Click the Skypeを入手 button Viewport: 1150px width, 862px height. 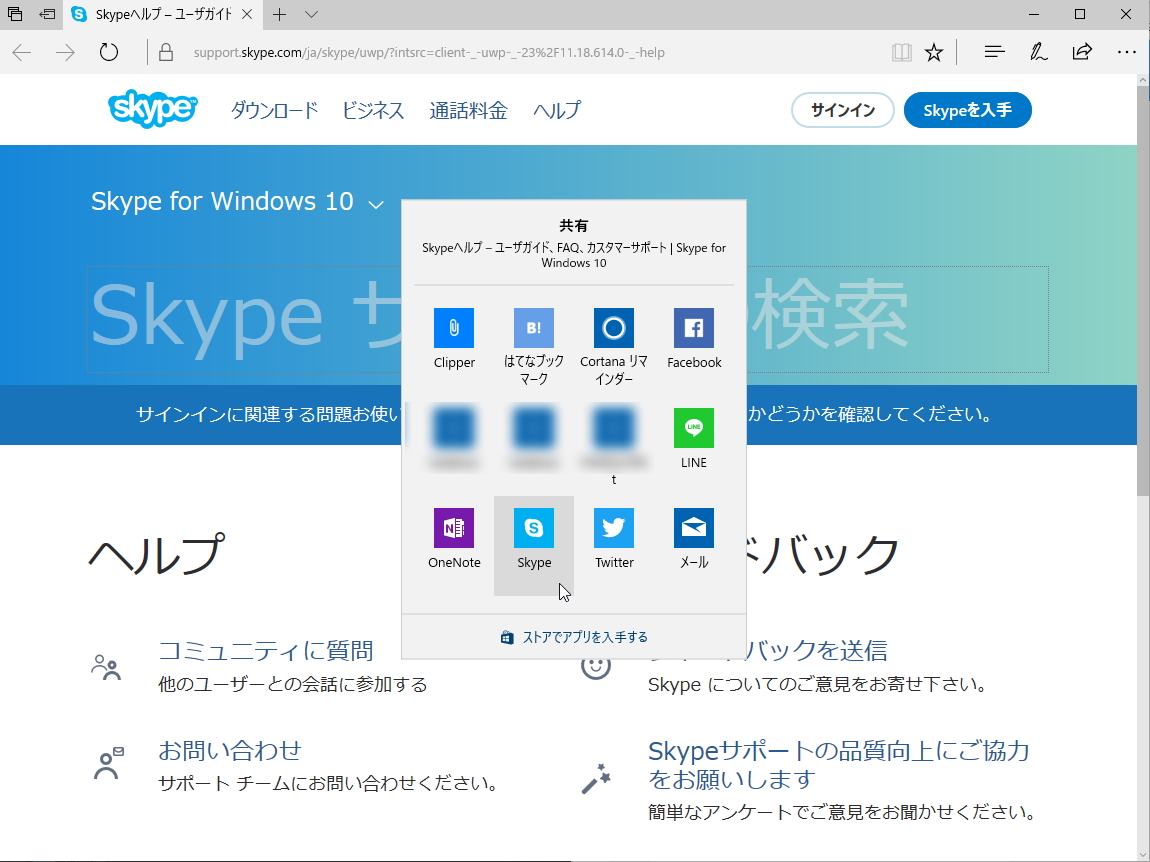click(967, 110)
